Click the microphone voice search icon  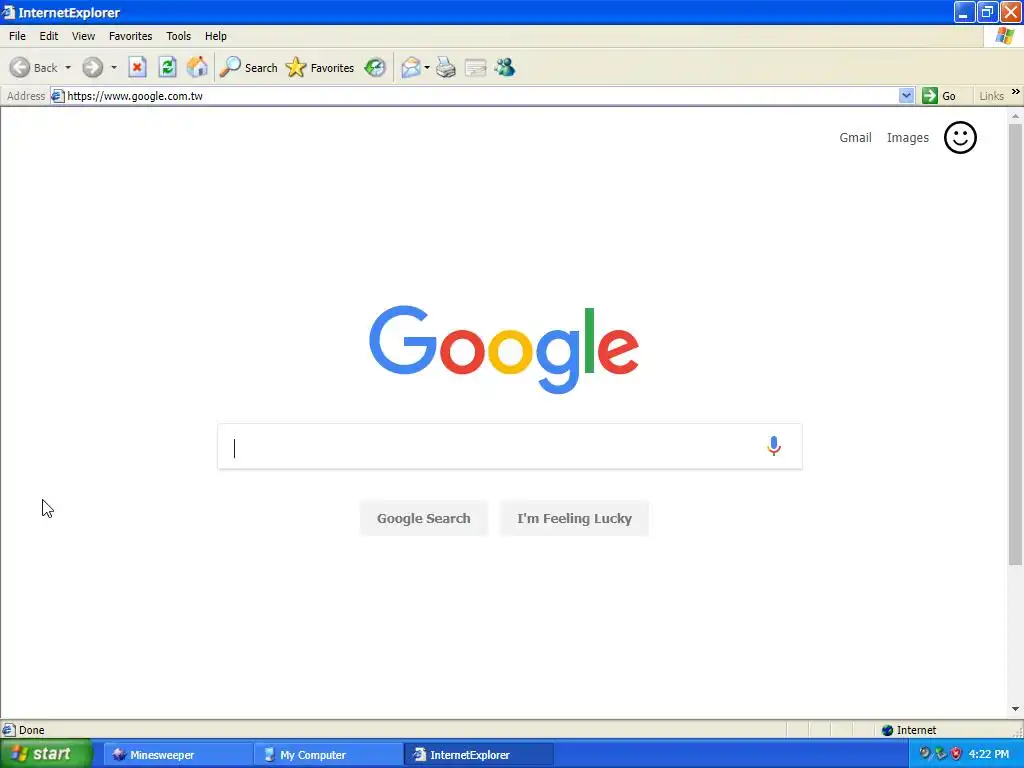click(774, 446)
